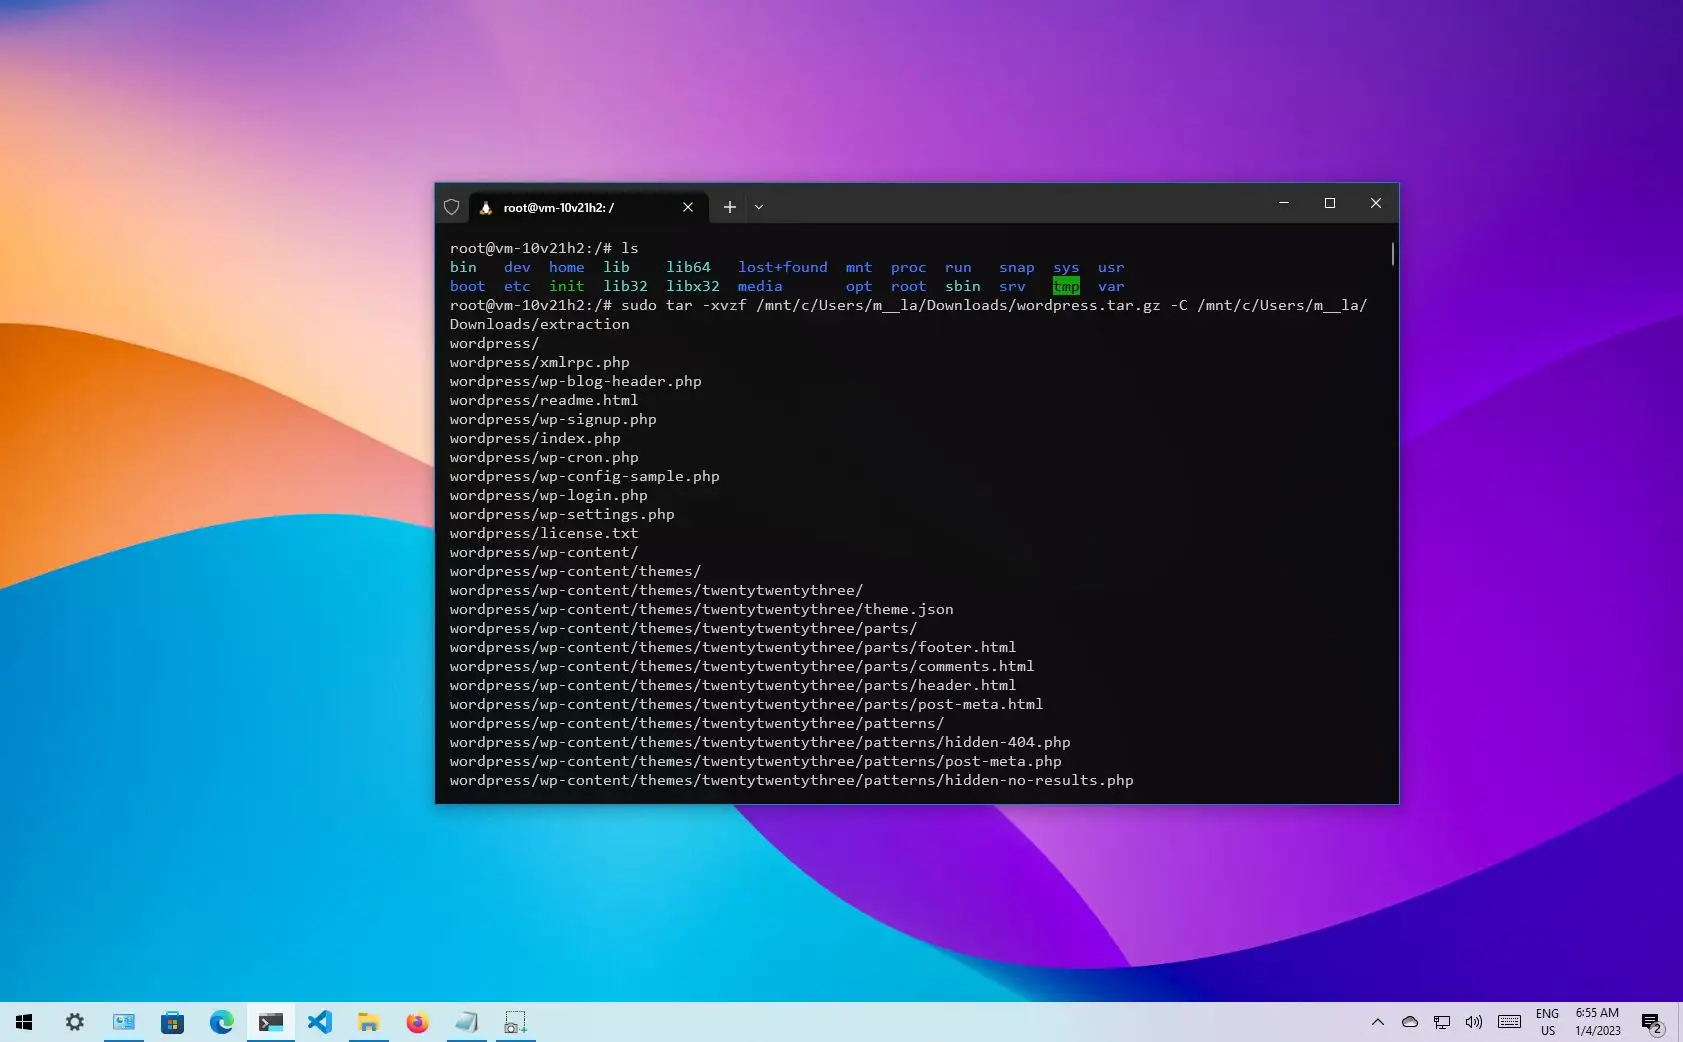Launch Visual Studio Code from the taskbar

[320, 1022]
